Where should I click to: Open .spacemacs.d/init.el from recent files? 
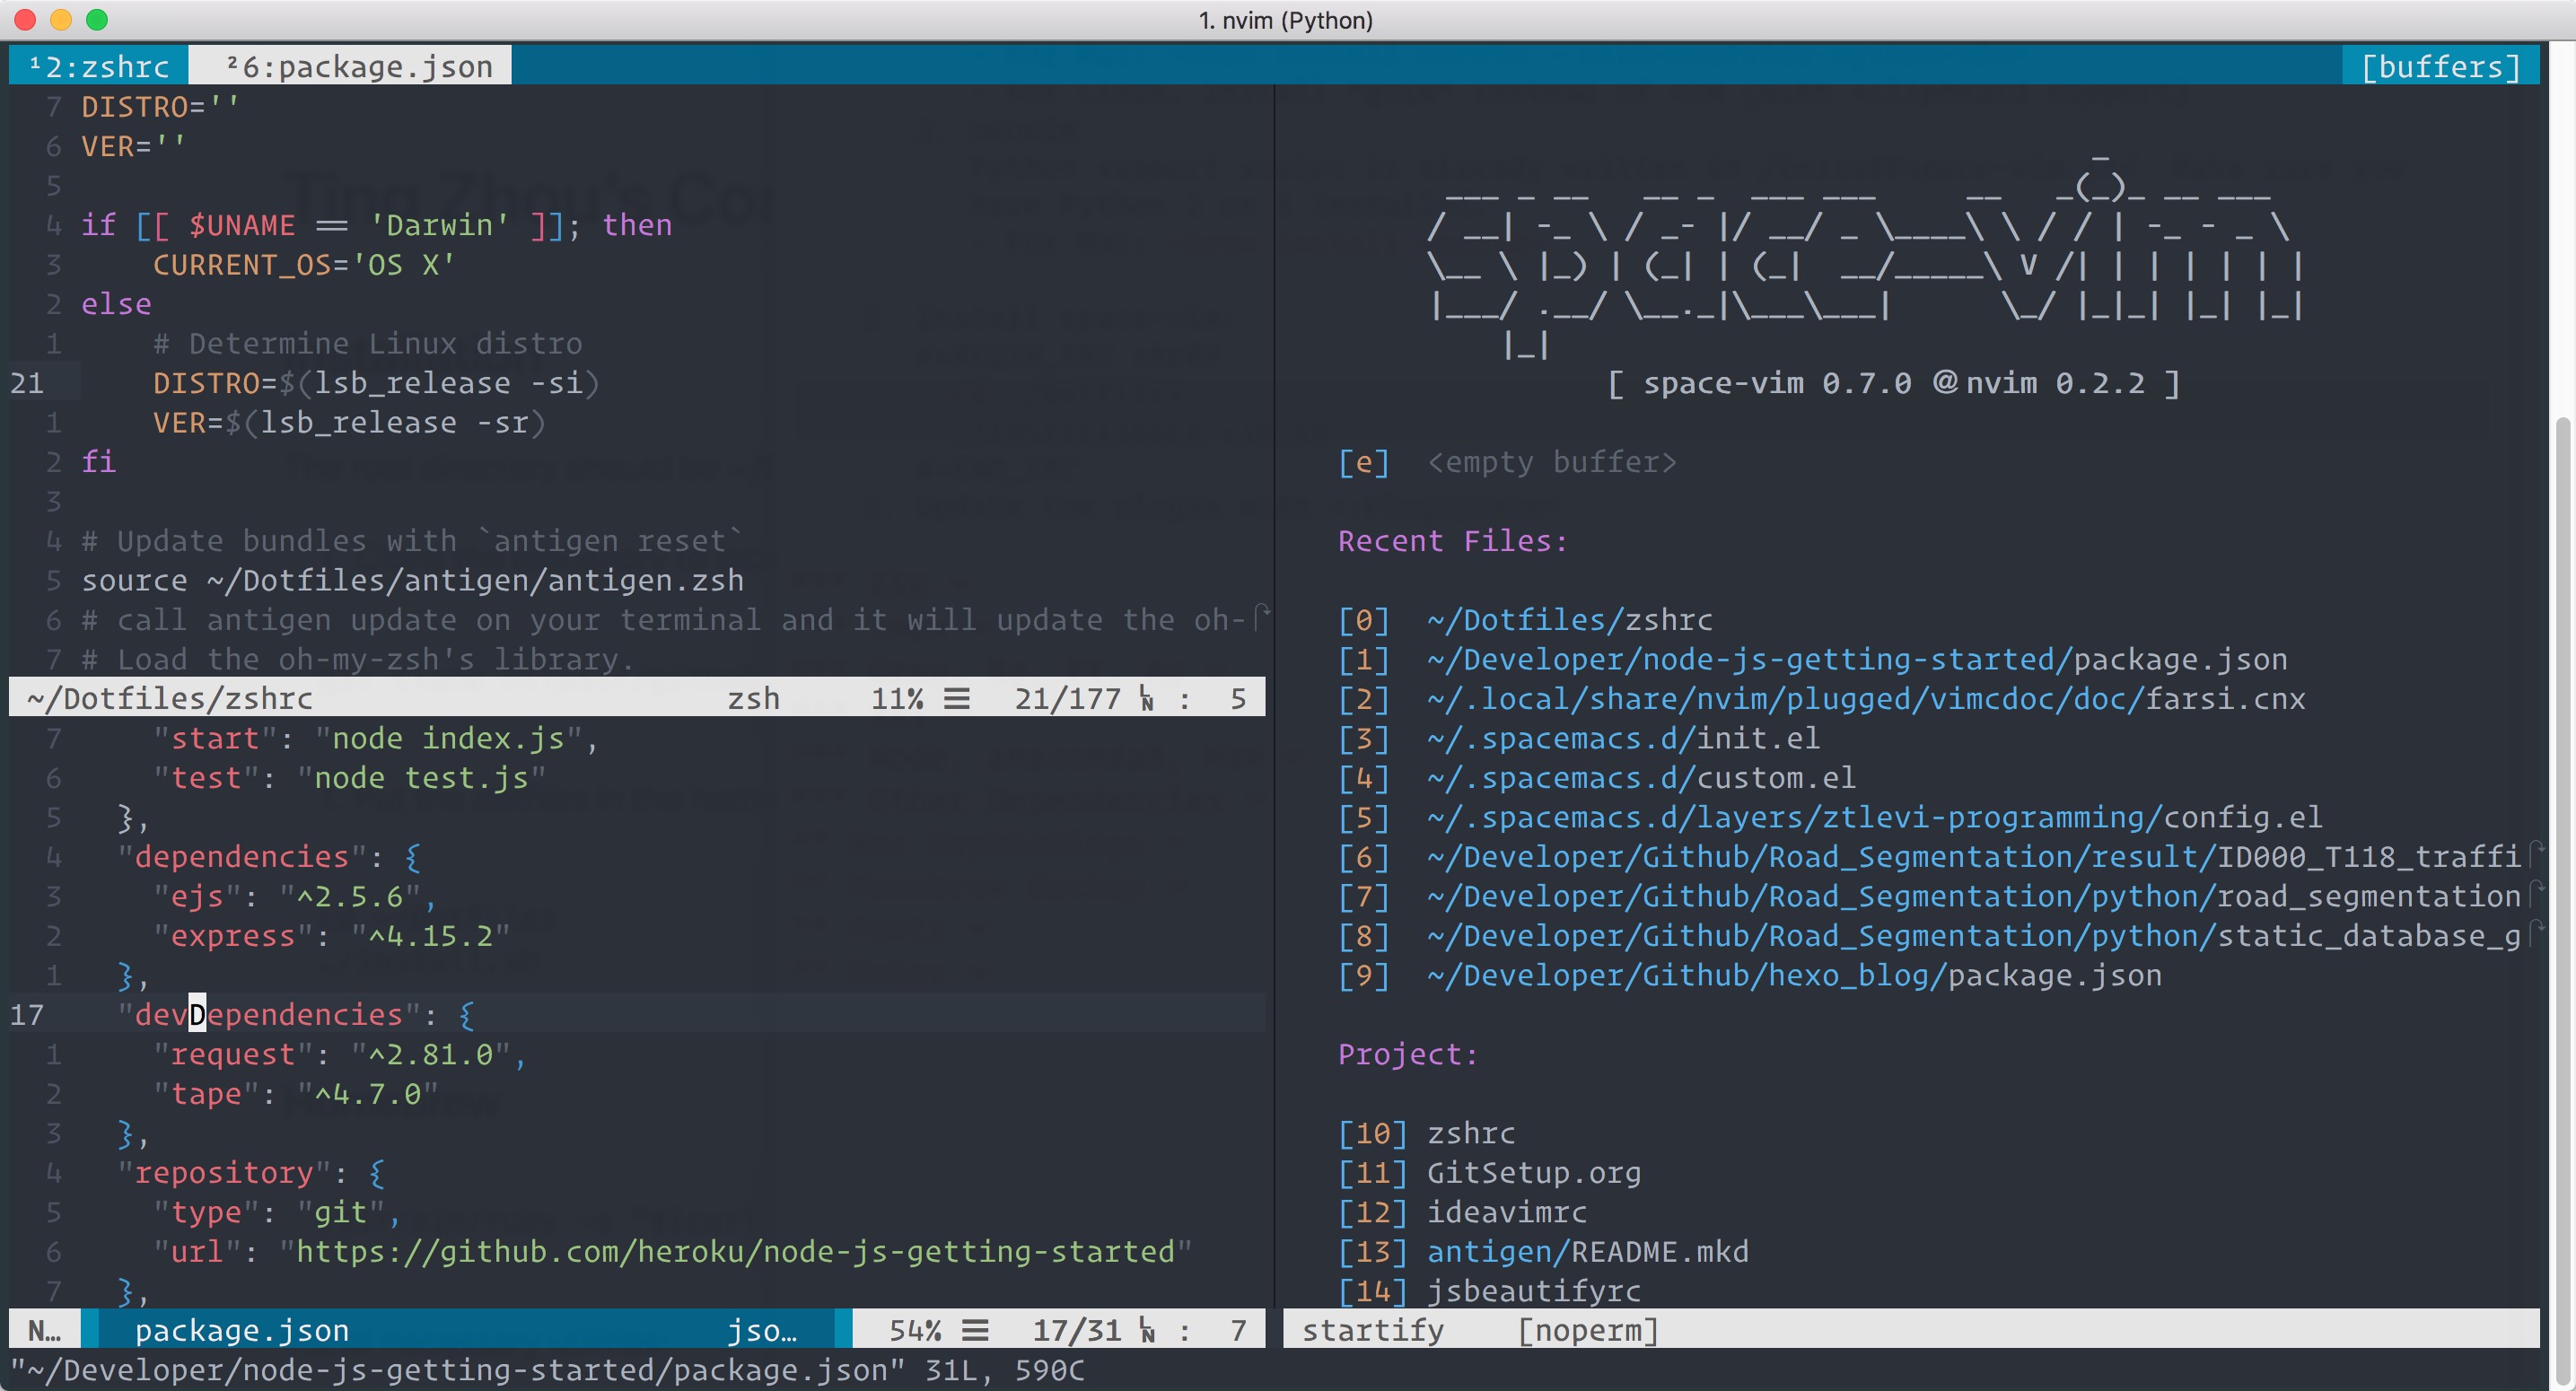click(x=1622, y=738)
